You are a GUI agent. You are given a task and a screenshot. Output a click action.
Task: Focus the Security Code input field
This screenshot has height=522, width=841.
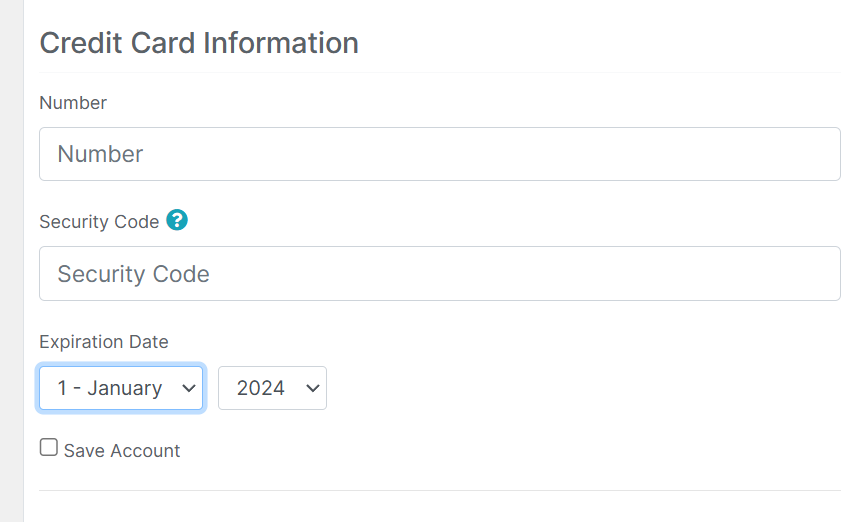tap(439, 274)
